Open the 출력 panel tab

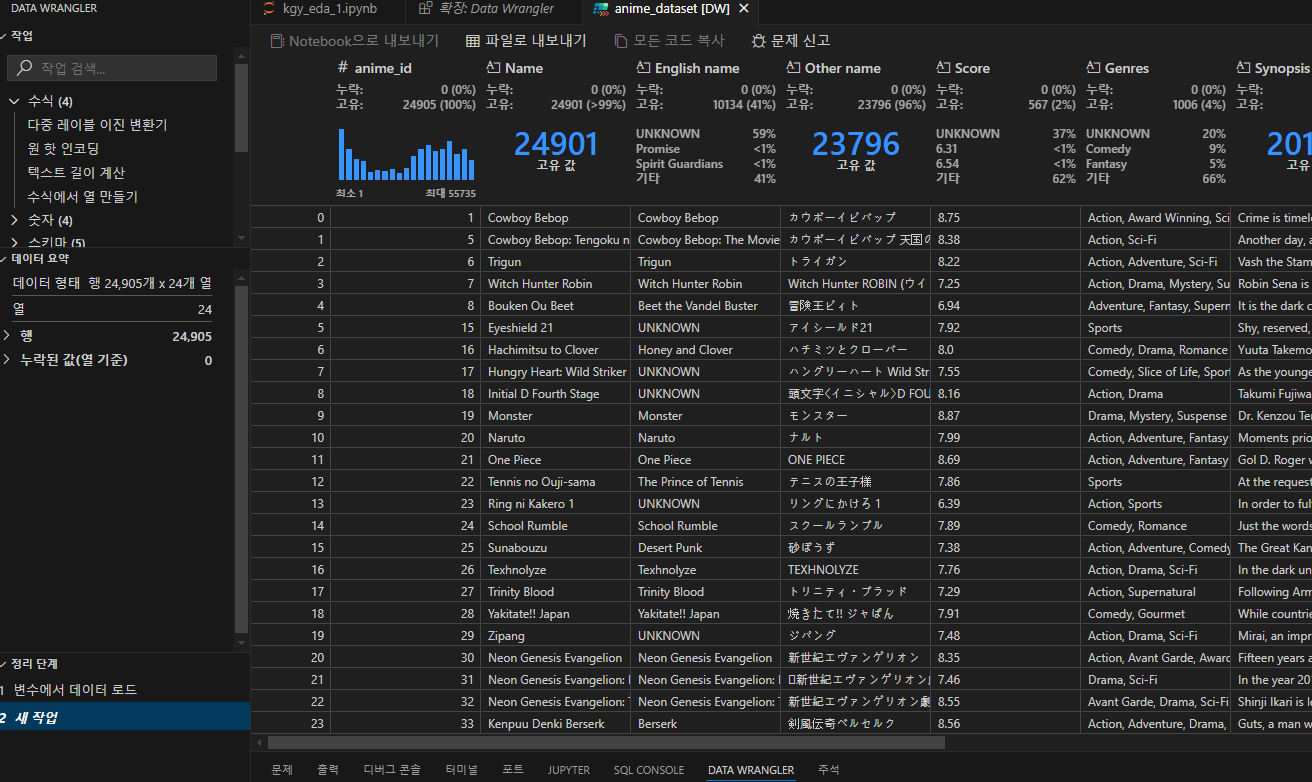(x=328, y=770)
